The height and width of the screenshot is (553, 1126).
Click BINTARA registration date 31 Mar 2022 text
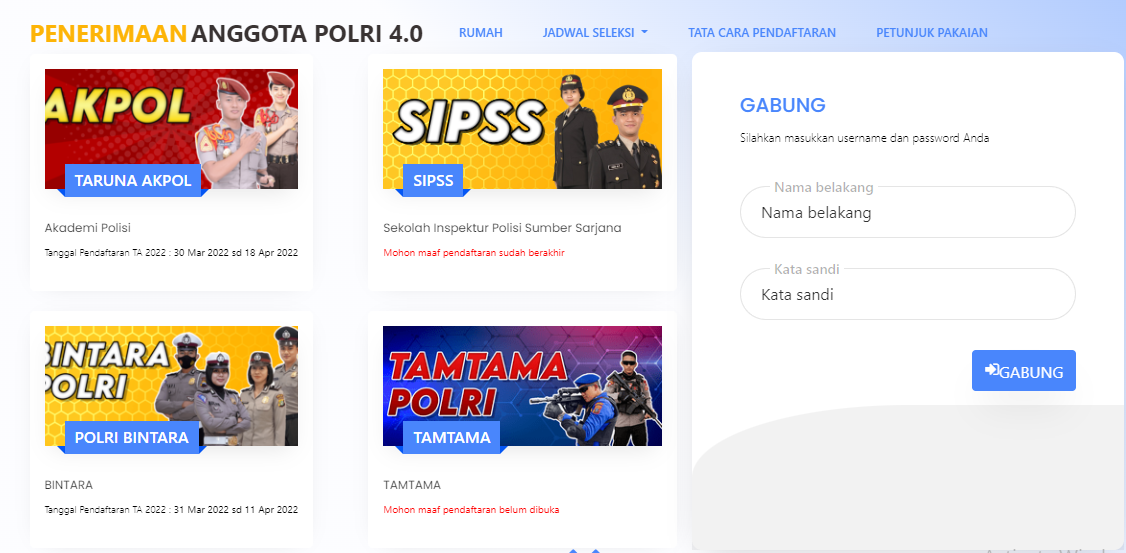171,510
